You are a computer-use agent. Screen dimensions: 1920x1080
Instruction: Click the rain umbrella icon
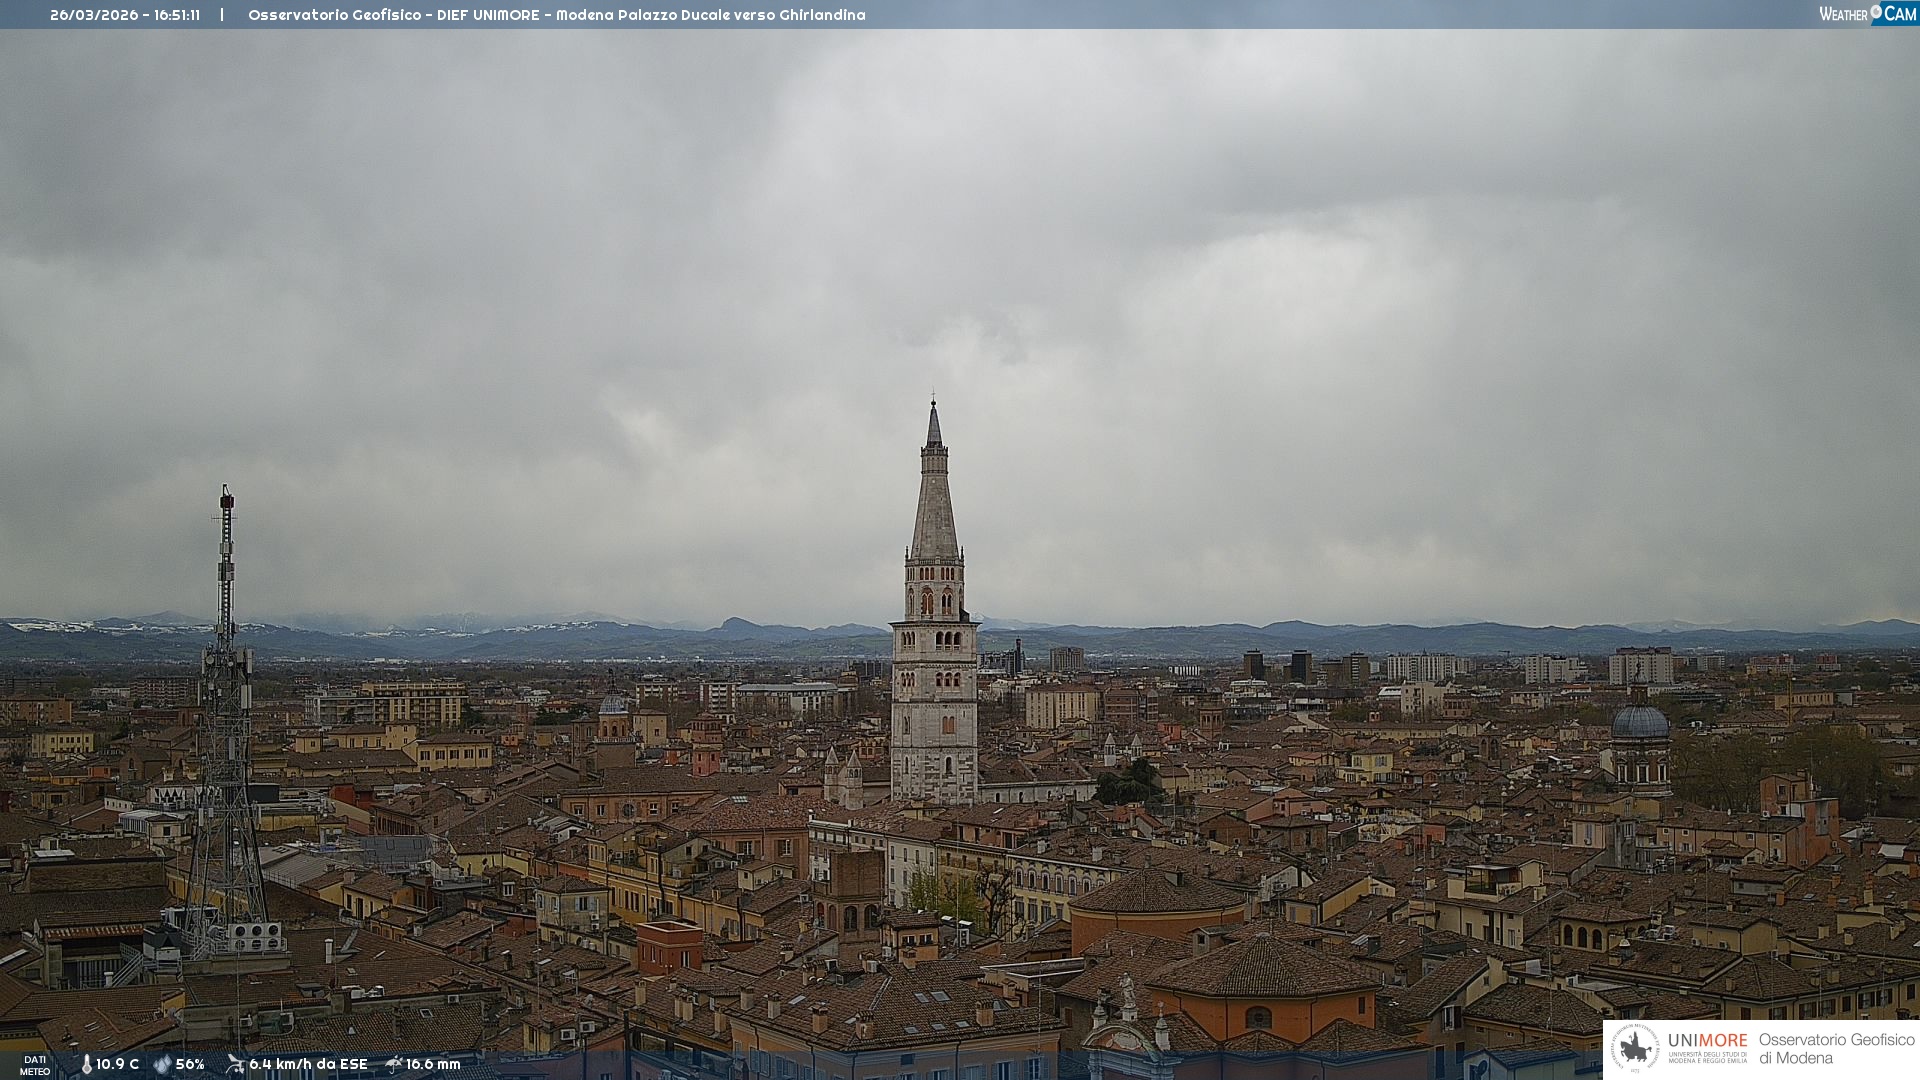394,1064
